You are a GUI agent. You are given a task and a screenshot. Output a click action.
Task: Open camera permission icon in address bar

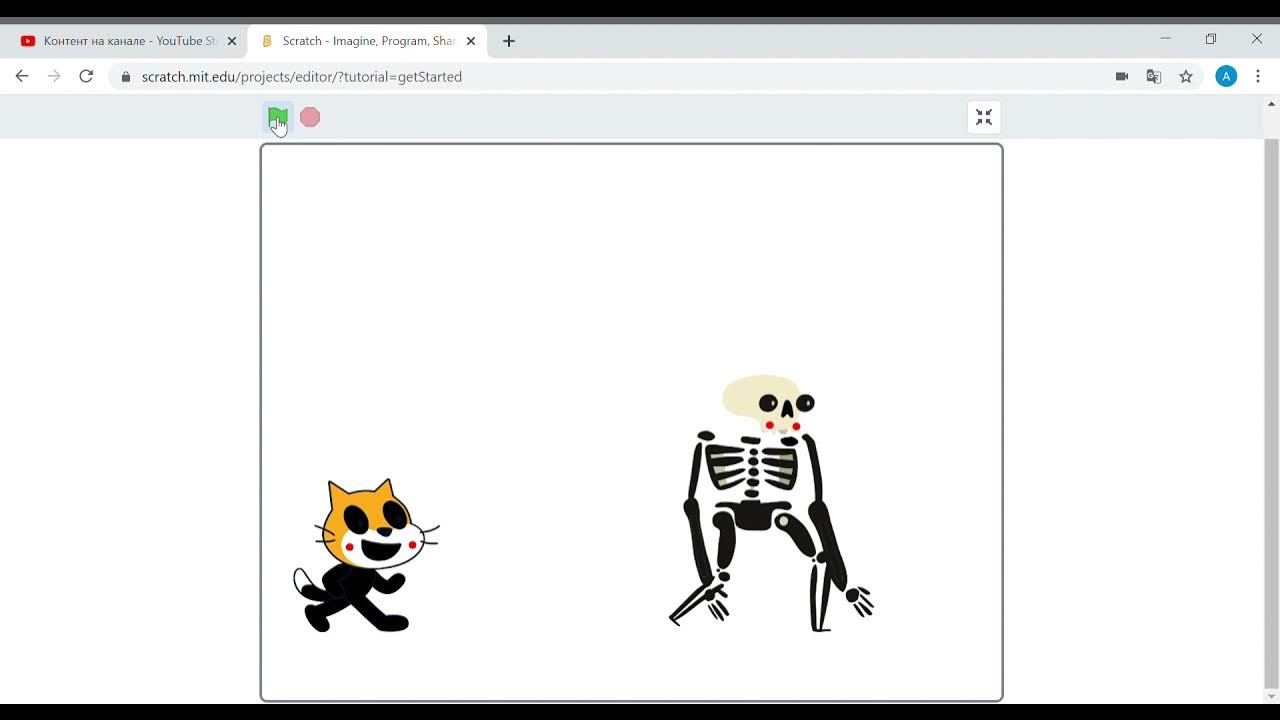(x=1122, y=76)
